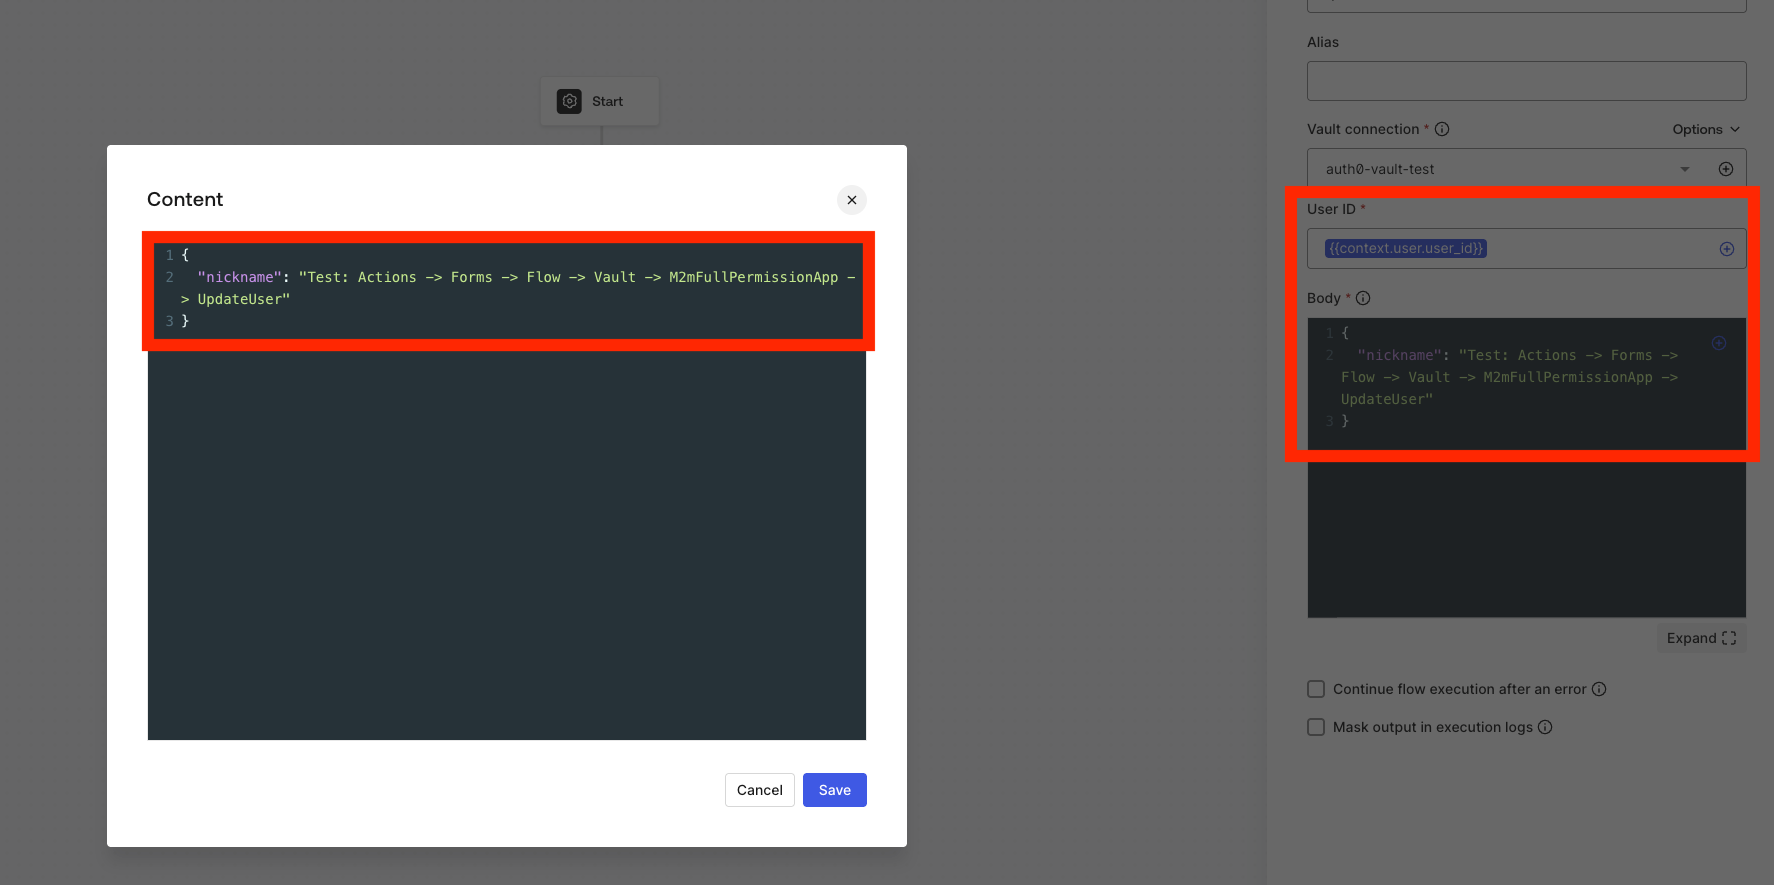Viewport: 1774px width, 885px height.
Task: Expand the Body editor
Action: coord(1701,638)
